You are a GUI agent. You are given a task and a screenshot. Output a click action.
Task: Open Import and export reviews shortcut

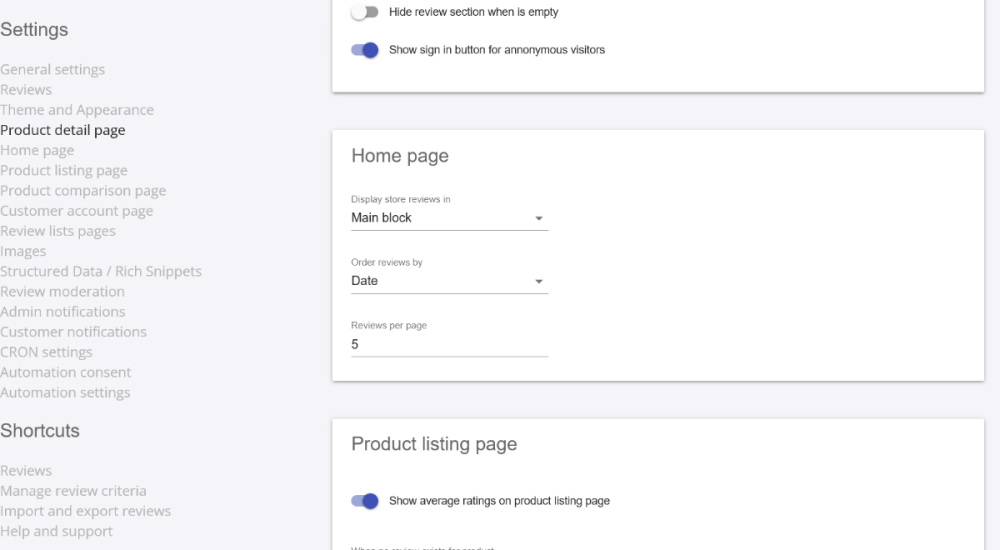(85, 511)
